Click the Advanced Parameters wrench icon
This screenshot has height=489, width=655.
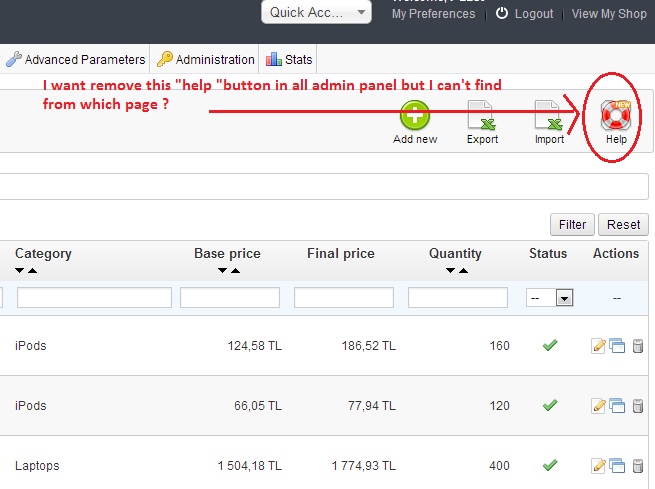(x=14, y=59)
